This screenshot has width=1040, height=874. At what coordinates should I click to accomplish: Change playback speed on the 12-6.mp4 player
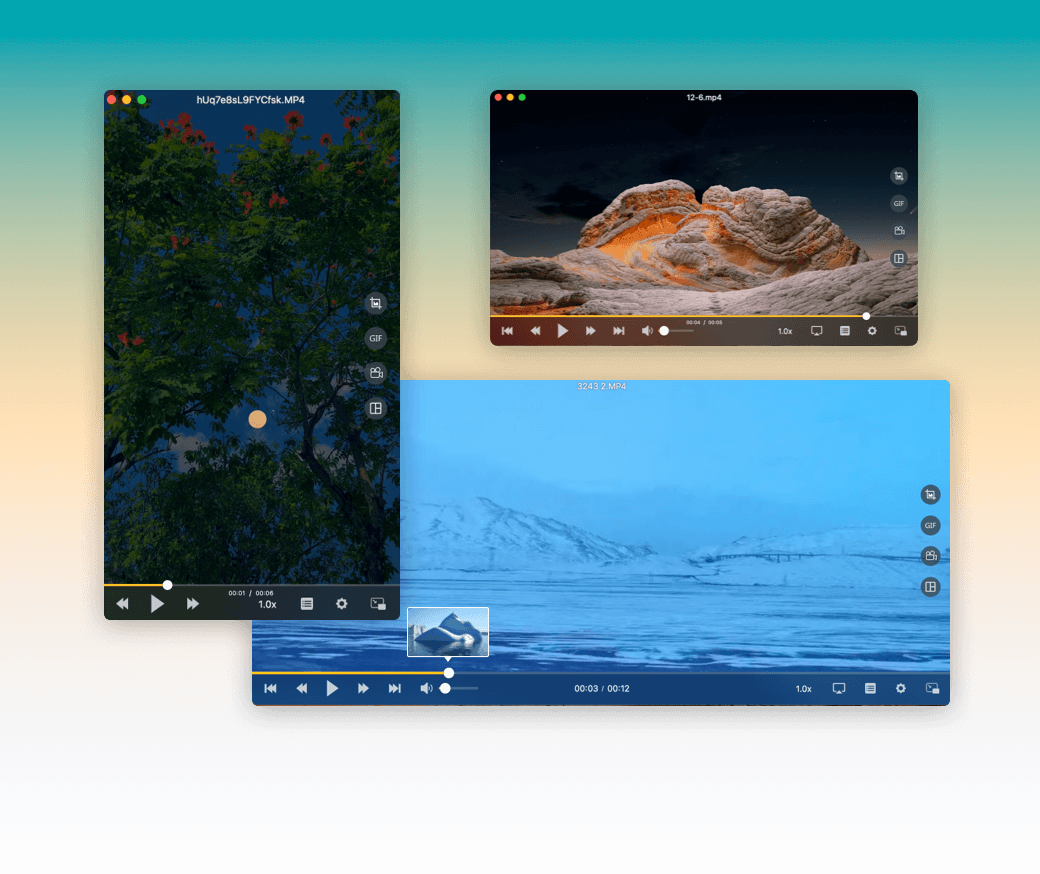tap(784, 330)
